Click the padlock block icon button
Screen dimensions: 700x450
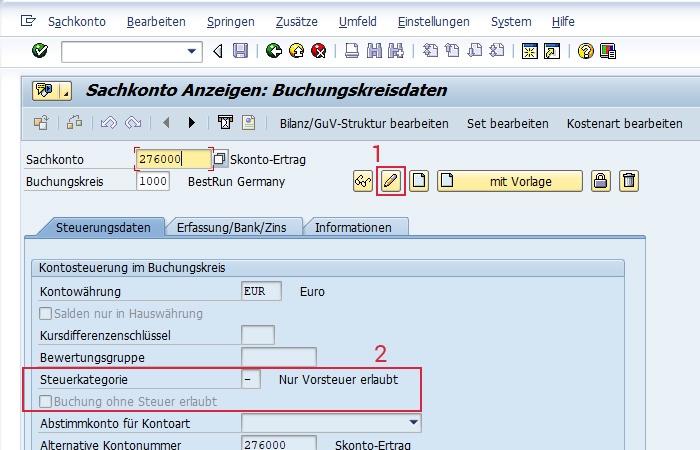pos(600,181)
